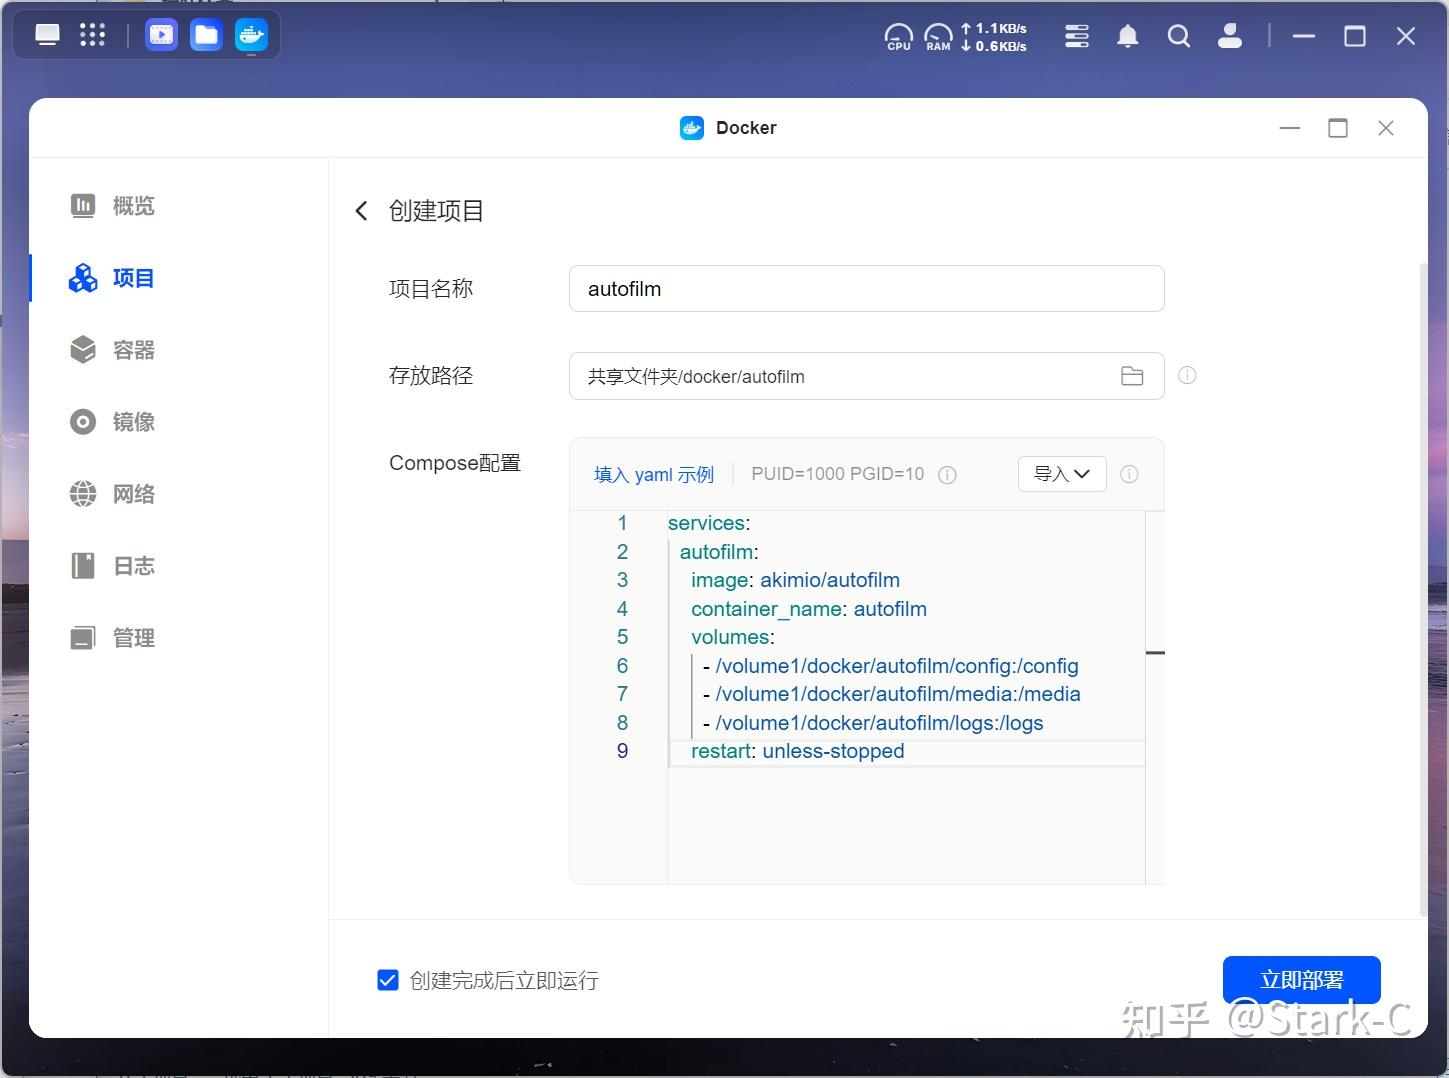The height and width of the screenshot is (1078, 1449).
Task: Click the Docker whale icon in the taskbar
Action: coord(251,33)
